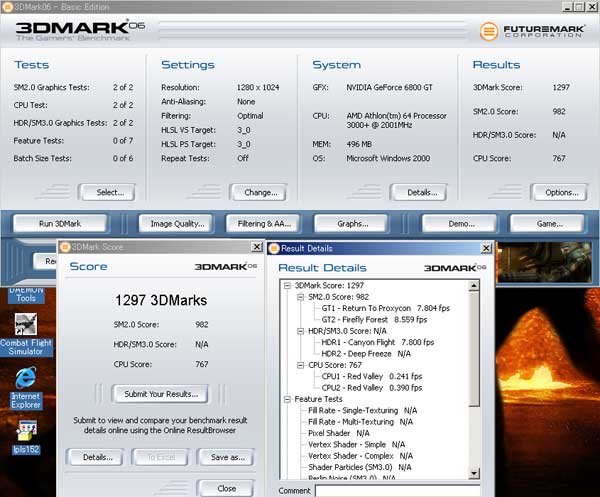Click the To Excel button
Image resolution: width=600 pixels, height=497 pixels.
pos(161,457)
